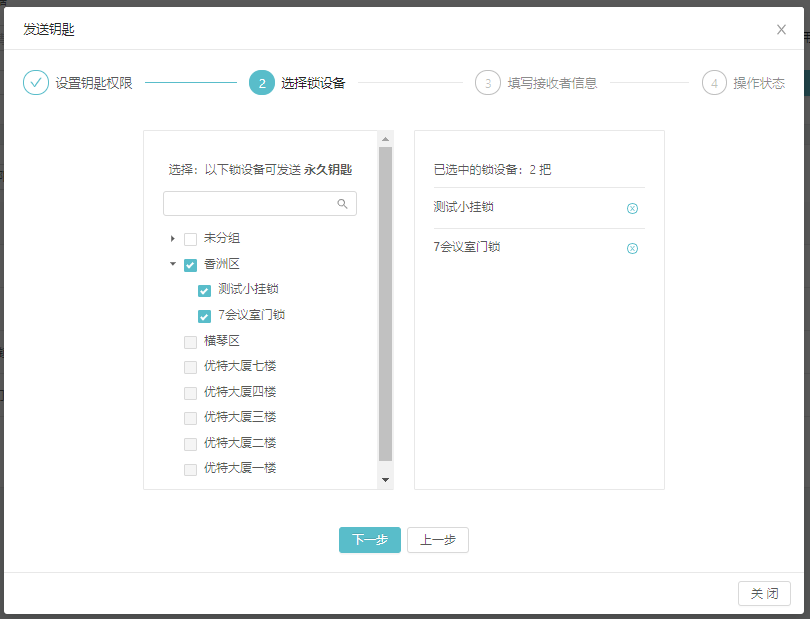Select the 横琴区 group label
The width and height of the screenshot is (810, 619).
[x=222, y=341]
